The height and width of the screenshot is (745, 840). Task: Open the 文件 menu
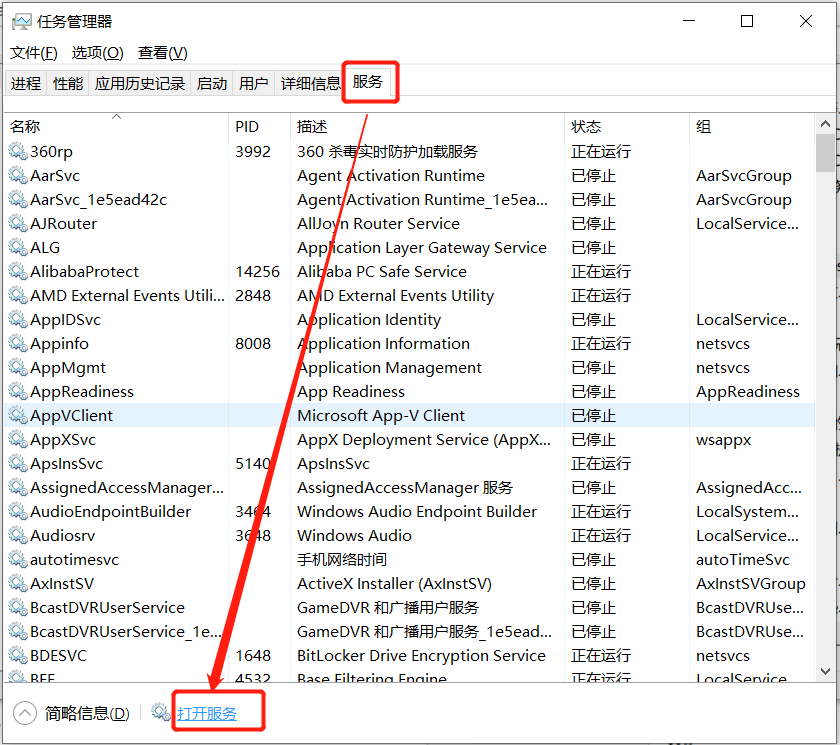pyautogui.click(x=33, y=52)
